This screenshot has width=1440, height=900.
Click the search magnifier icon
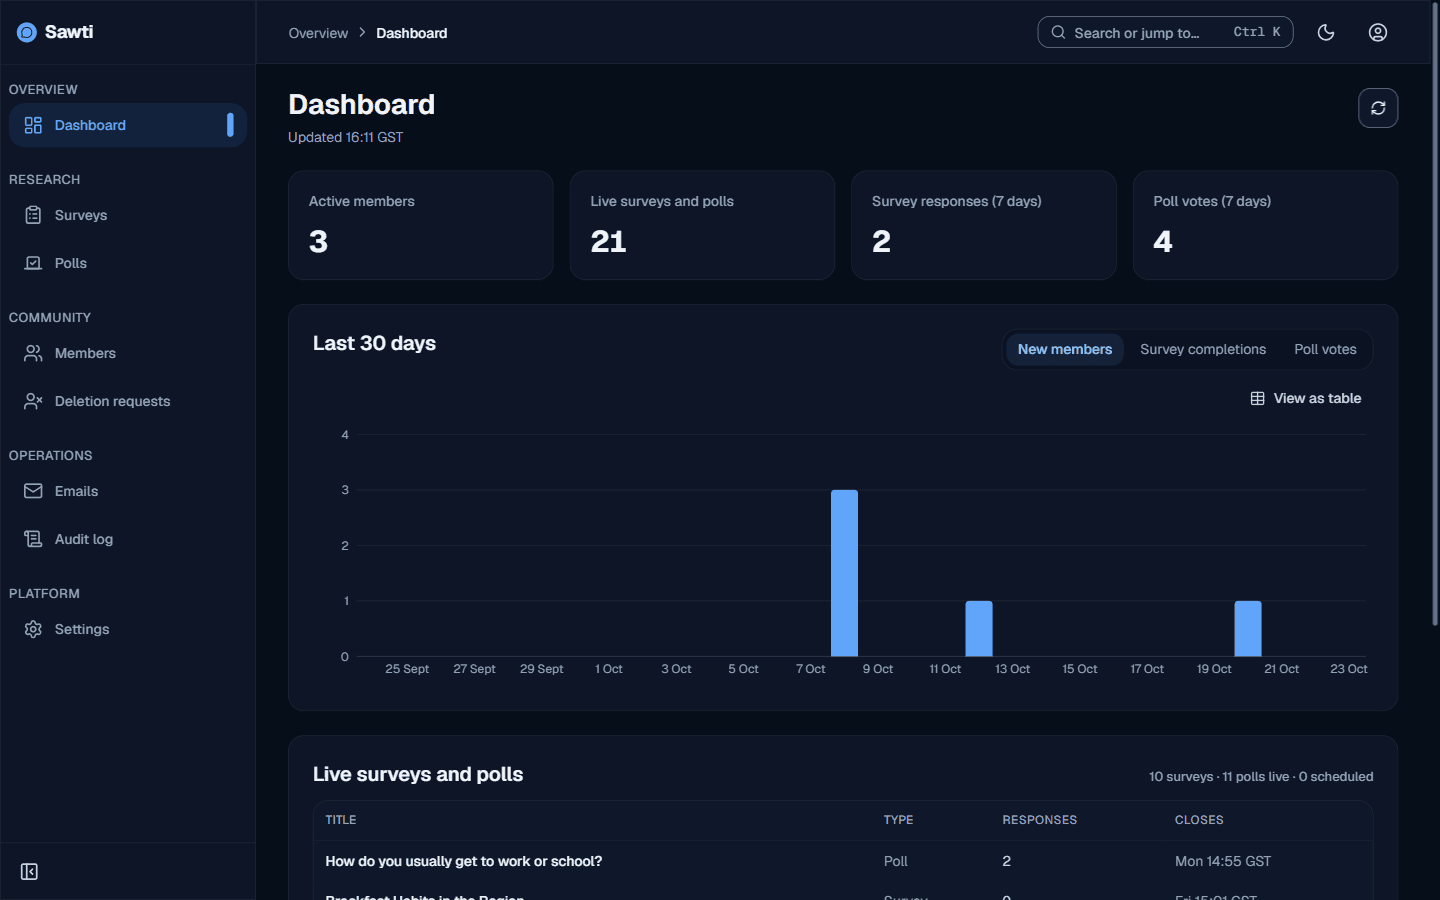tap(1058, 32)
